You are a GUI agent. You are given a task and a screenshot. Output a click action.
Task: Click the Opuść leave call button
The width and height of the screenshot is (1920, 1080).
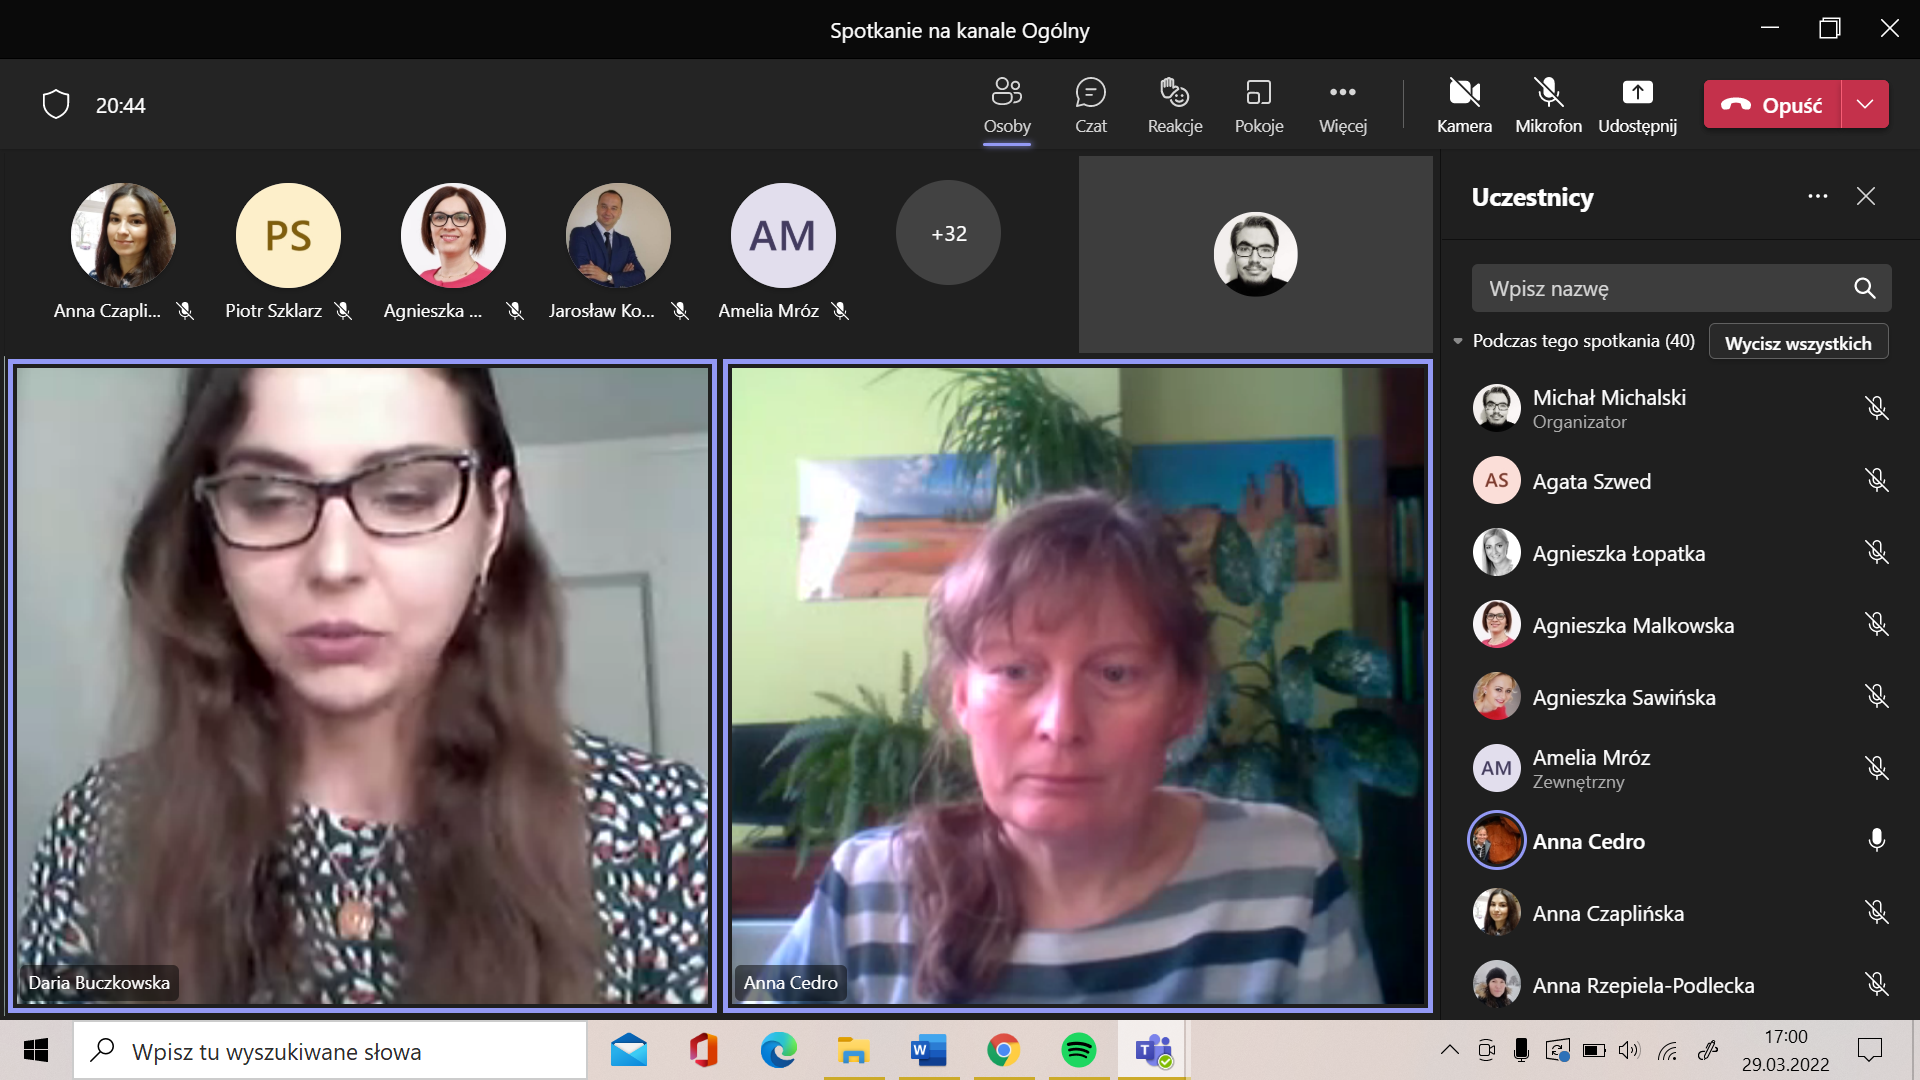coord(1772,104)
